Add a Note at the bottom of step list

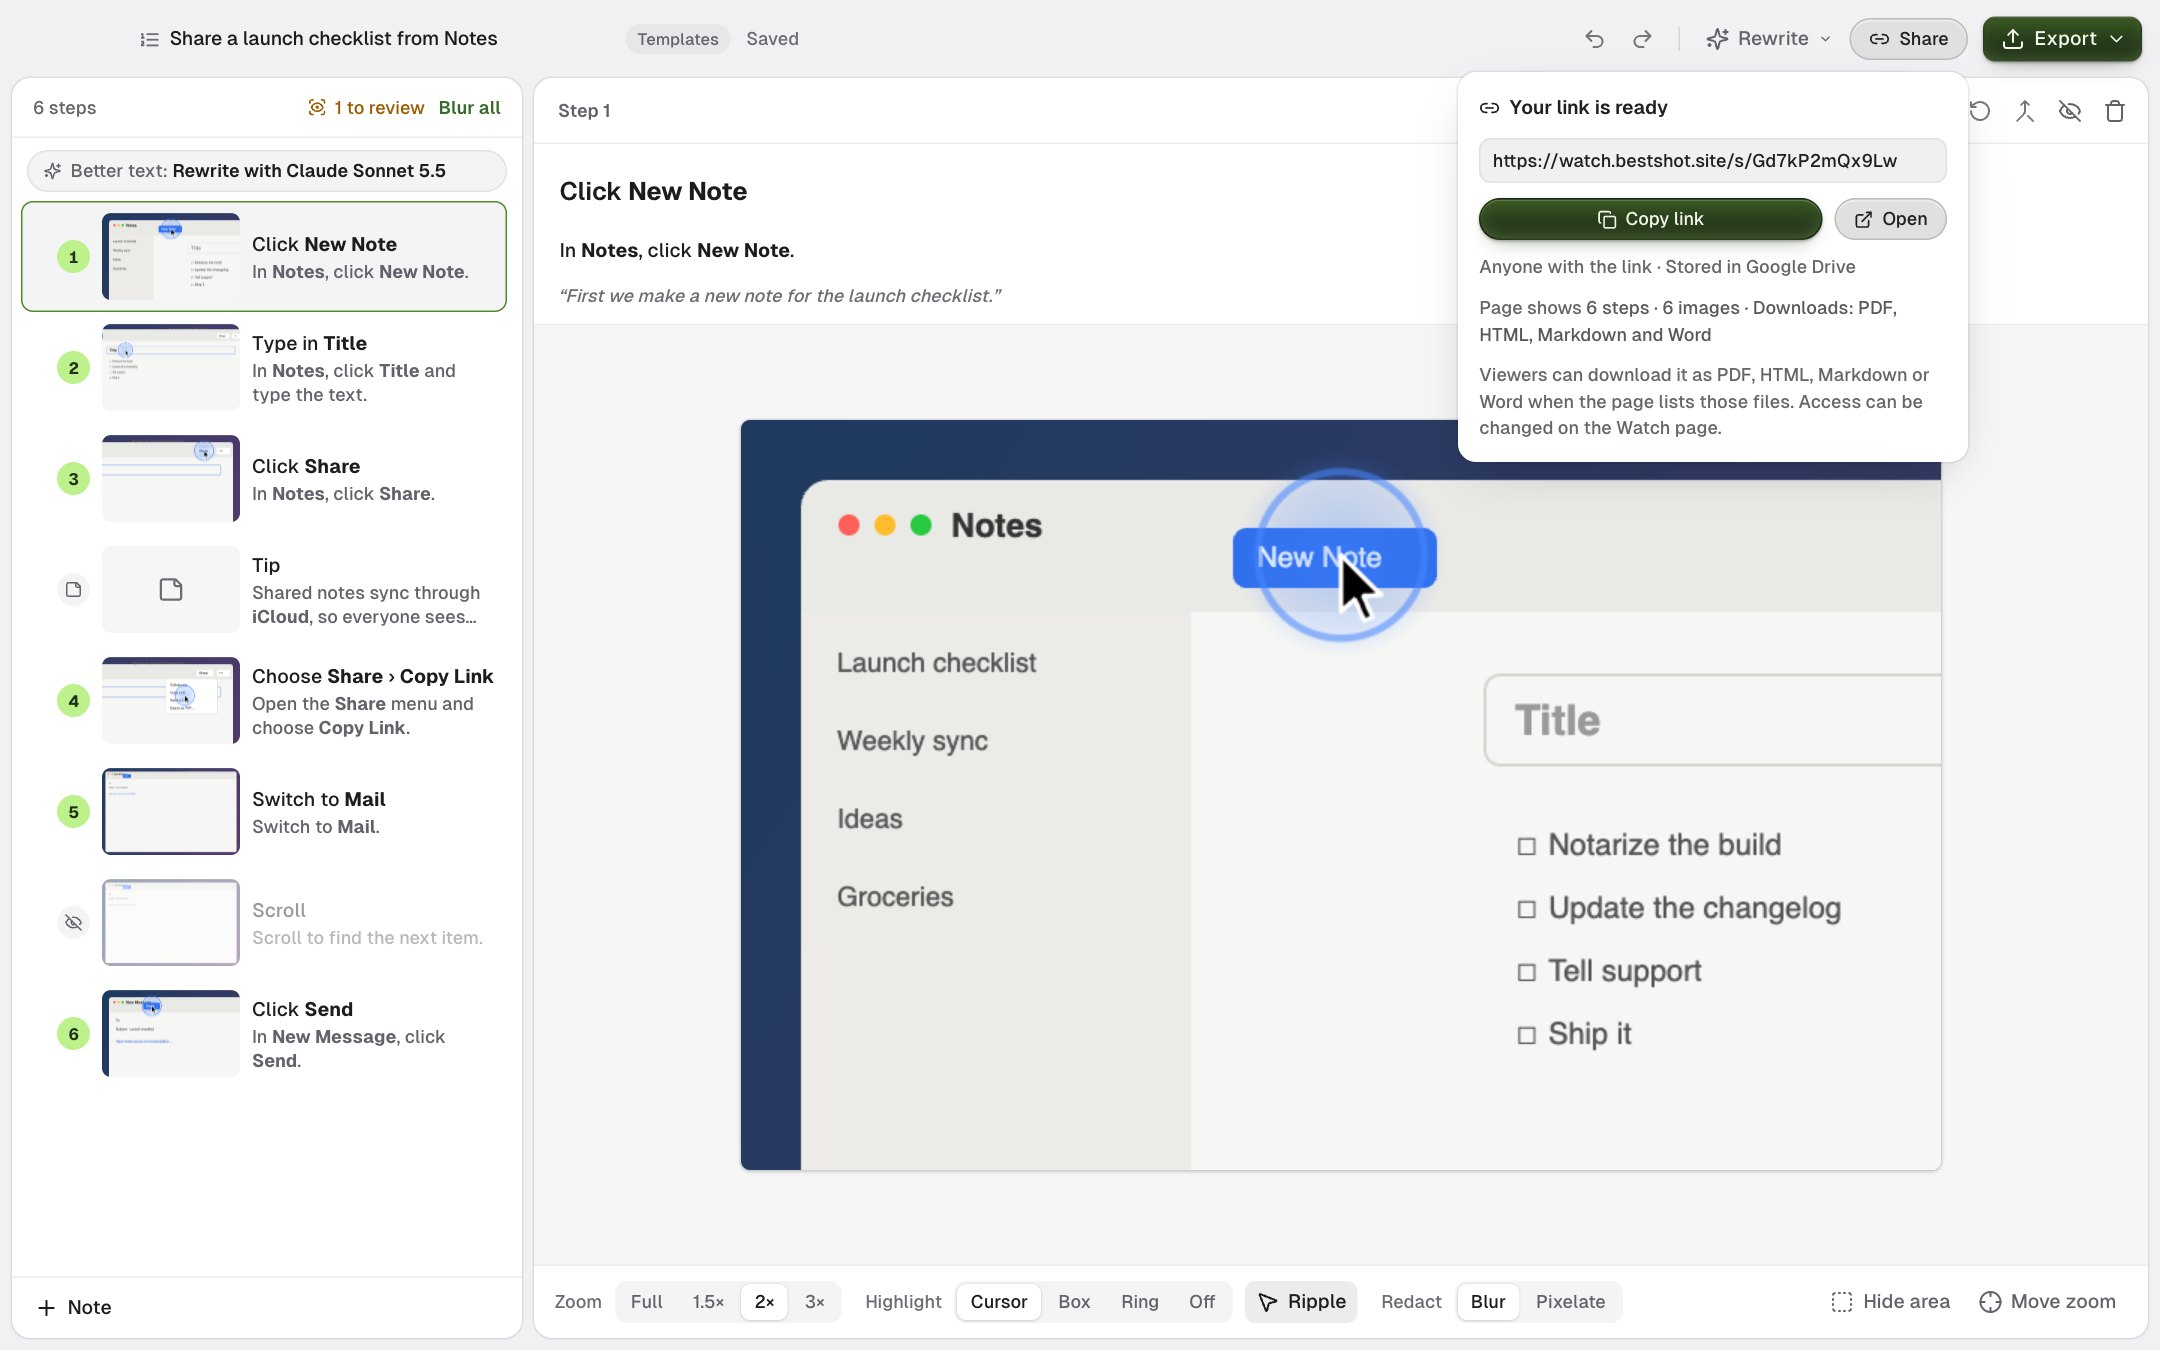coord(74,1307)
